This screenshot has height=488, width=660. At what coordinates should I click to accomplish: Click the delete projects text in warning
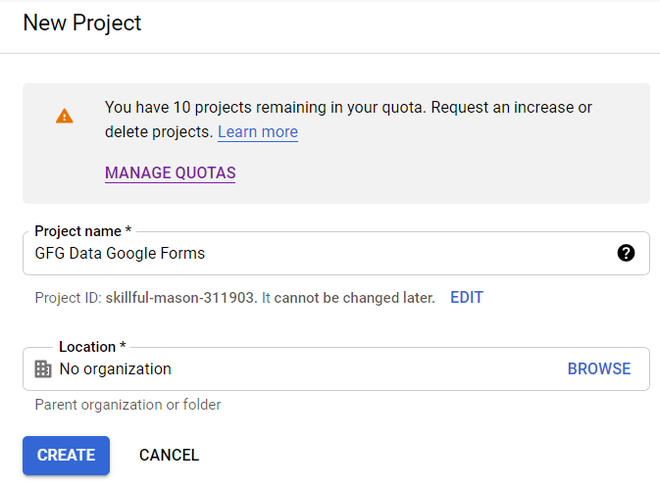pos(158,132)
